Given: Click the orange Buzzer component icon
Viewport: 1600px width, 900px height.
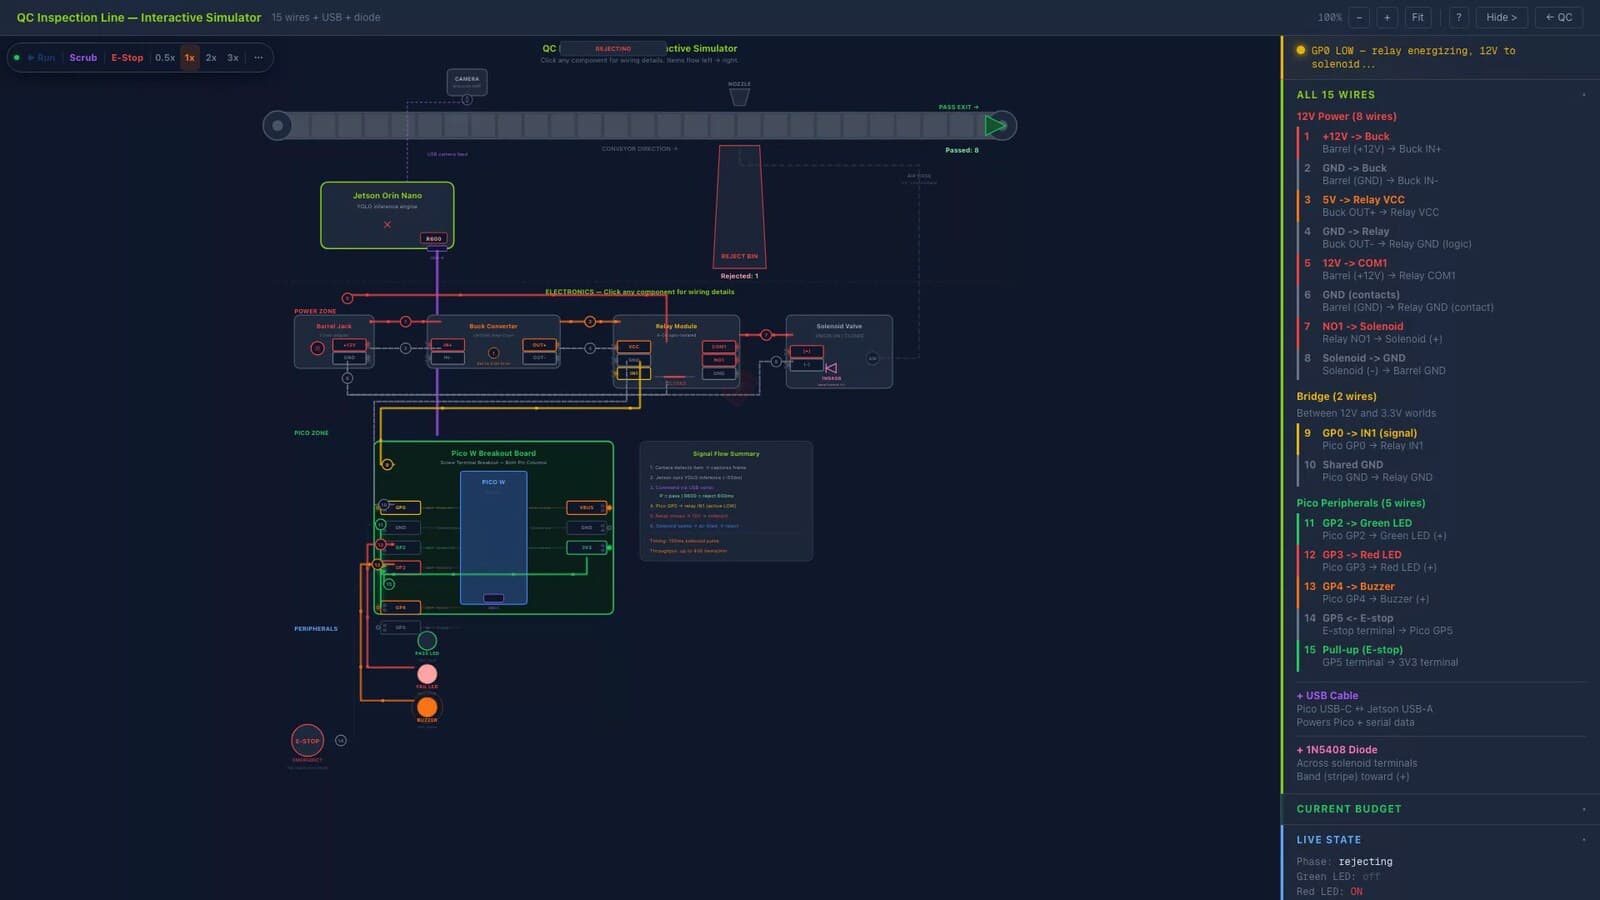Looking at the screenshot, I should (x=427, y=707).
